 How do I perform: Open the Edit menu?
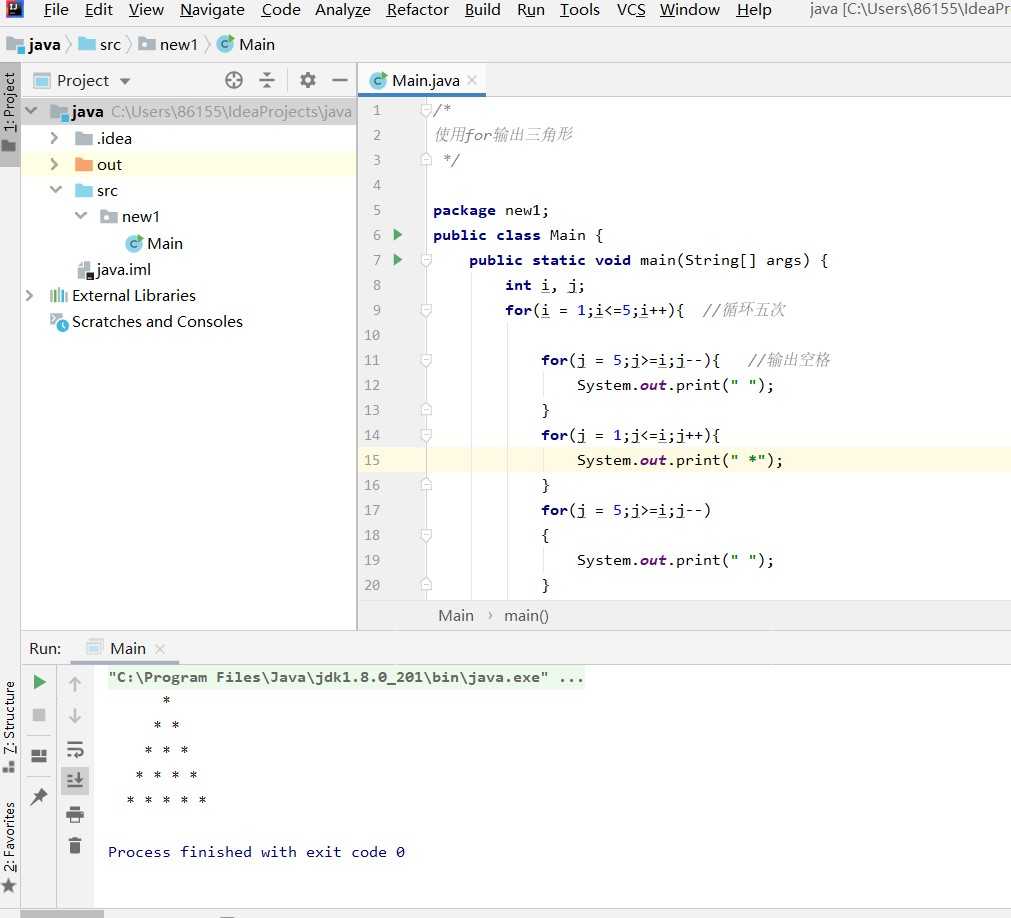[x=99, y=10]
